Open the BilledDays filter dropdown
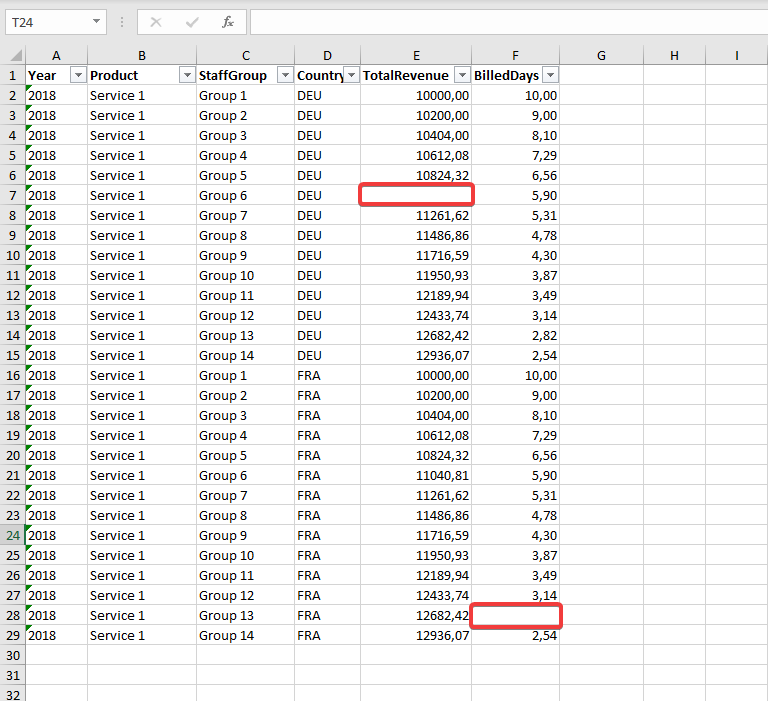The width and height of the screenshot is (768, 701). (549, 76)
